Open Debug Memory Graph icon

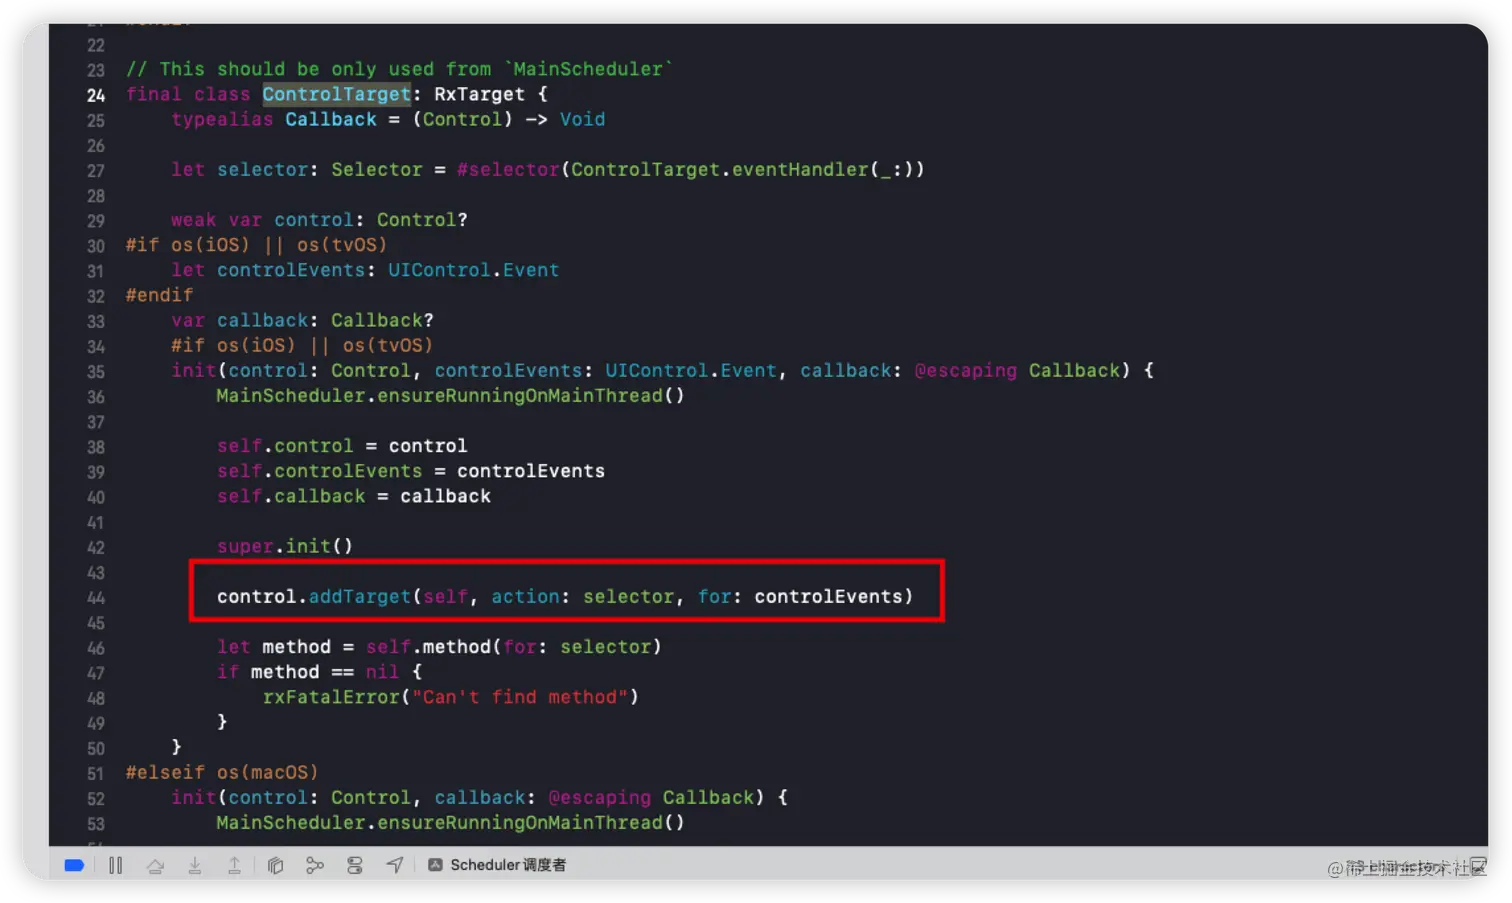[315, 866]
